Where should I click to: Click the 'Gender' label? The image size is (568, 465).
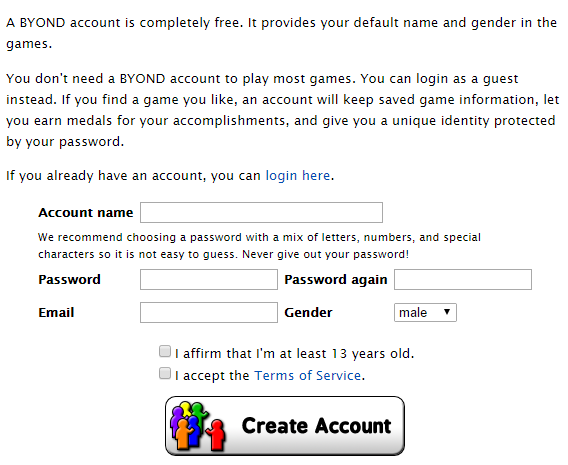[308, 313]
